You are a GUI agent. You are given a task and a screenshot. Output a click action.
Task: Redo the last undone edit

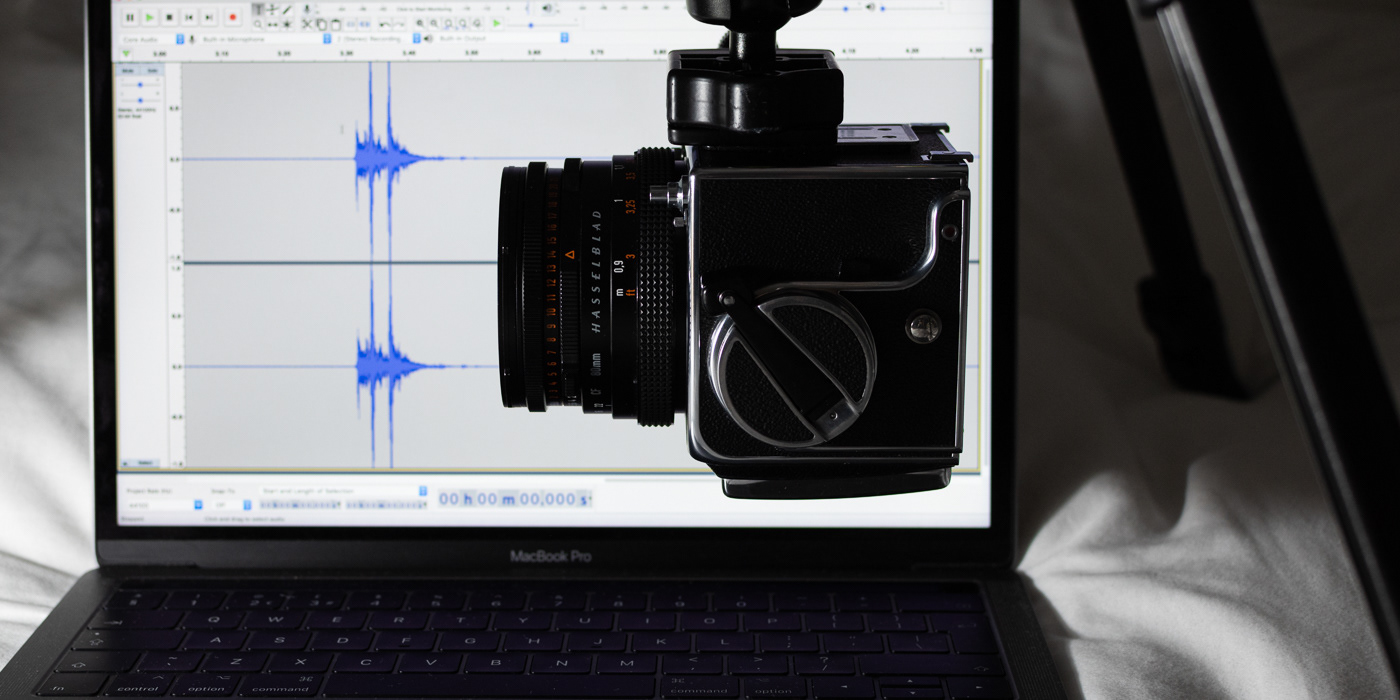(400, 24)
